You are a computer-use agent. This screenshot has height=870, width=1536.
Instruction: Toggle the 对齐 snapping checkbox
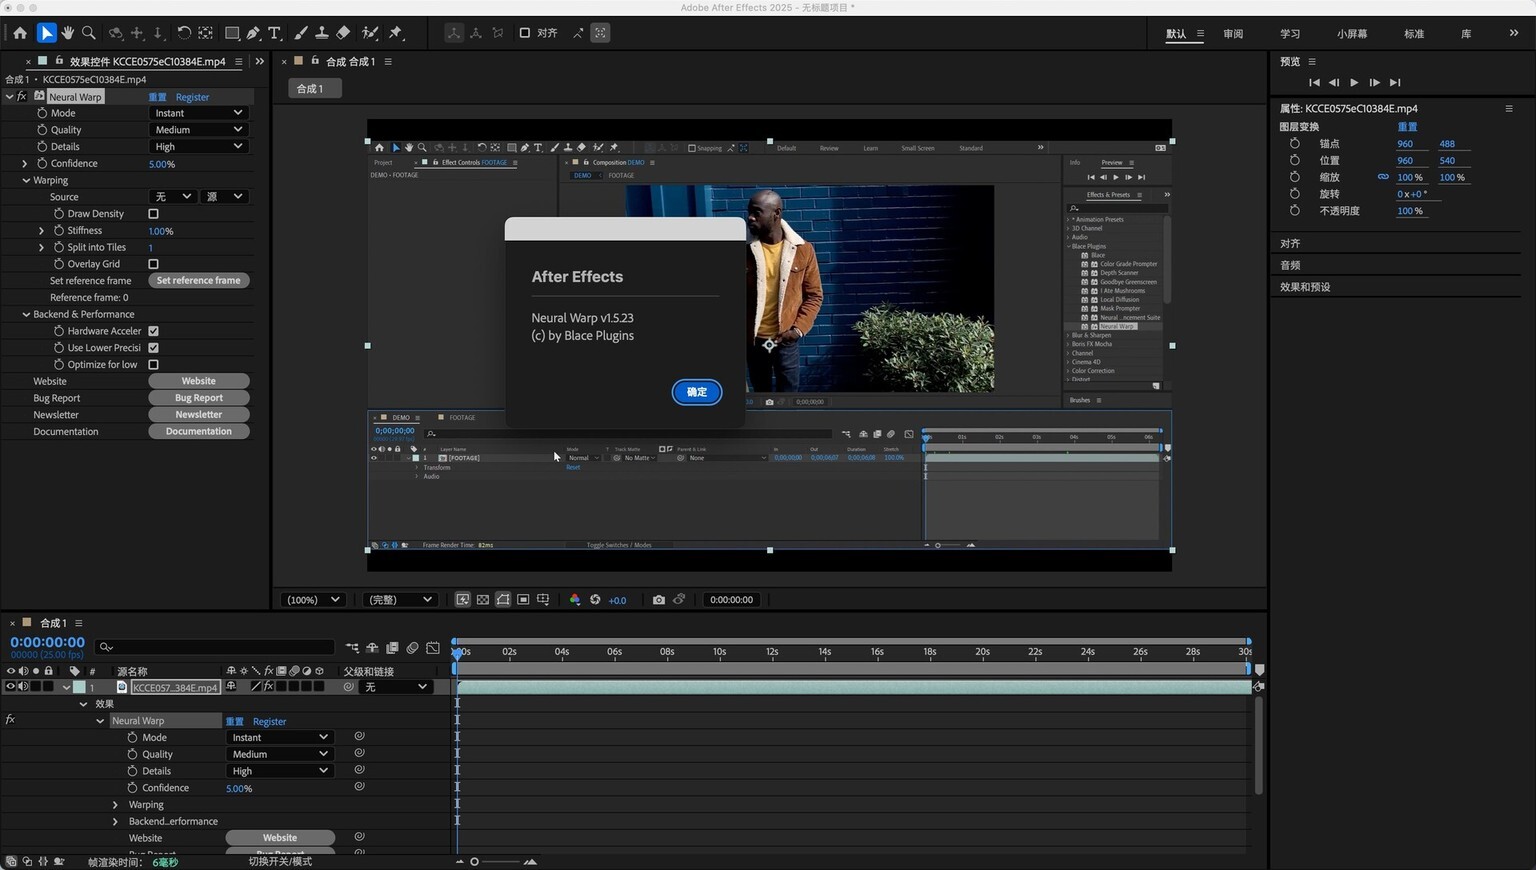point(525,33)
